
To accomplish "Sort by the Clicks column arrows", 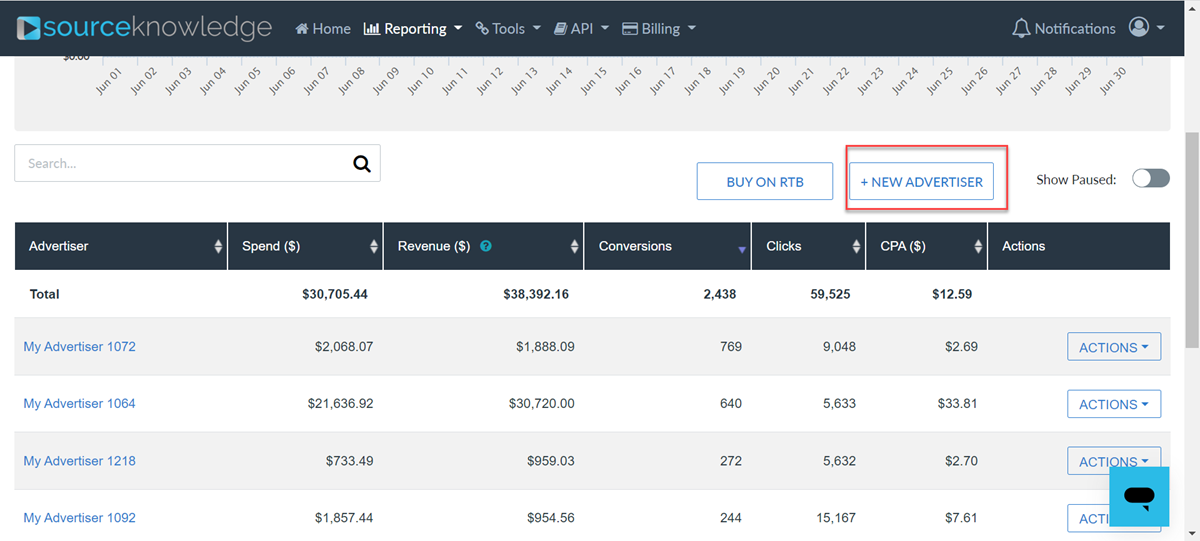I will coord(857,246).
